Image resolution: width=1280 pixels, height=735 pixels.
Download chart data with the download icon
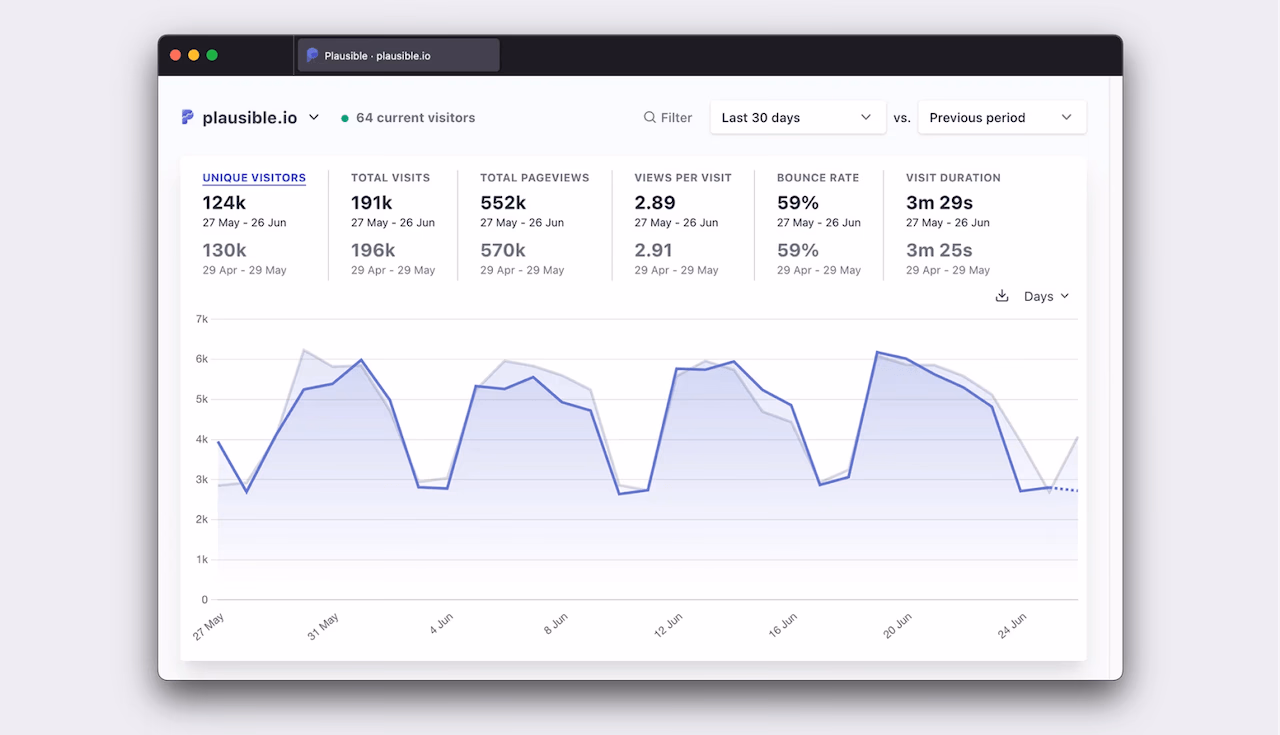pyautogui.click(x=1002, y=296)
